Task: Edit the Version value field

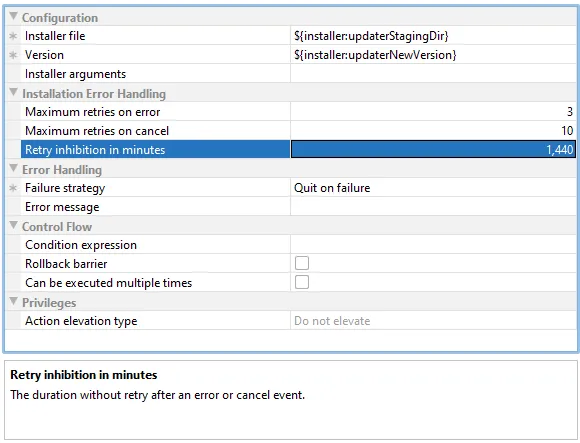Action: tap(433, 55)
